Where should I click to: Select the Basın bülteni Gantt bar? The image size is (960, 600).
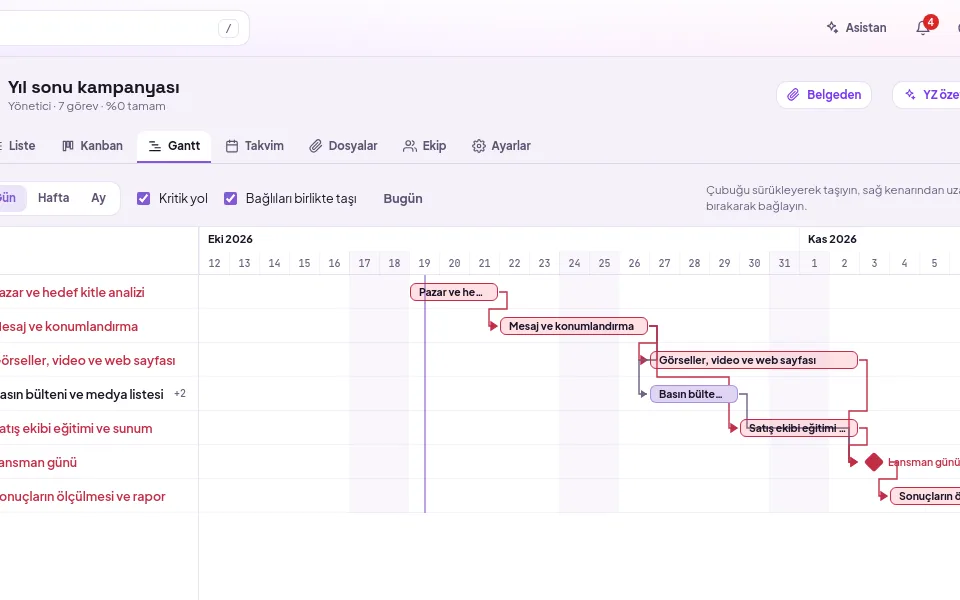[x=694, y=394]
